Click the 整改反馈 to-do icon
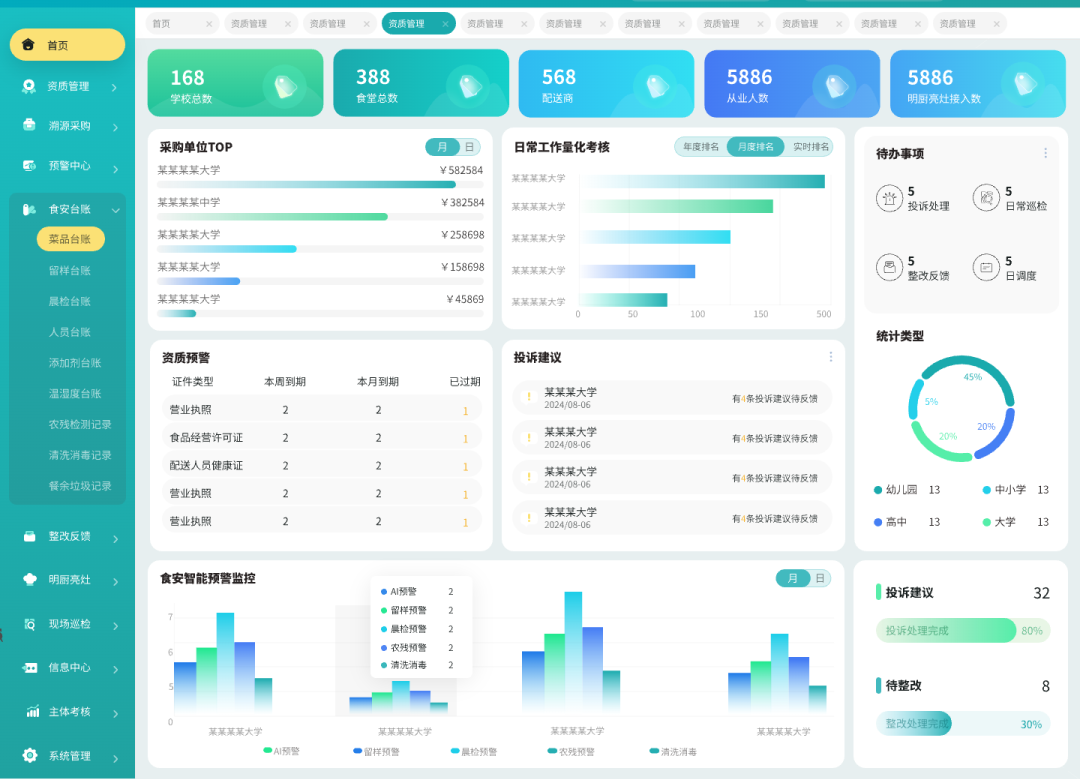Image resolution: width=1080 pixels, height=779 pixels. [889, 267]
